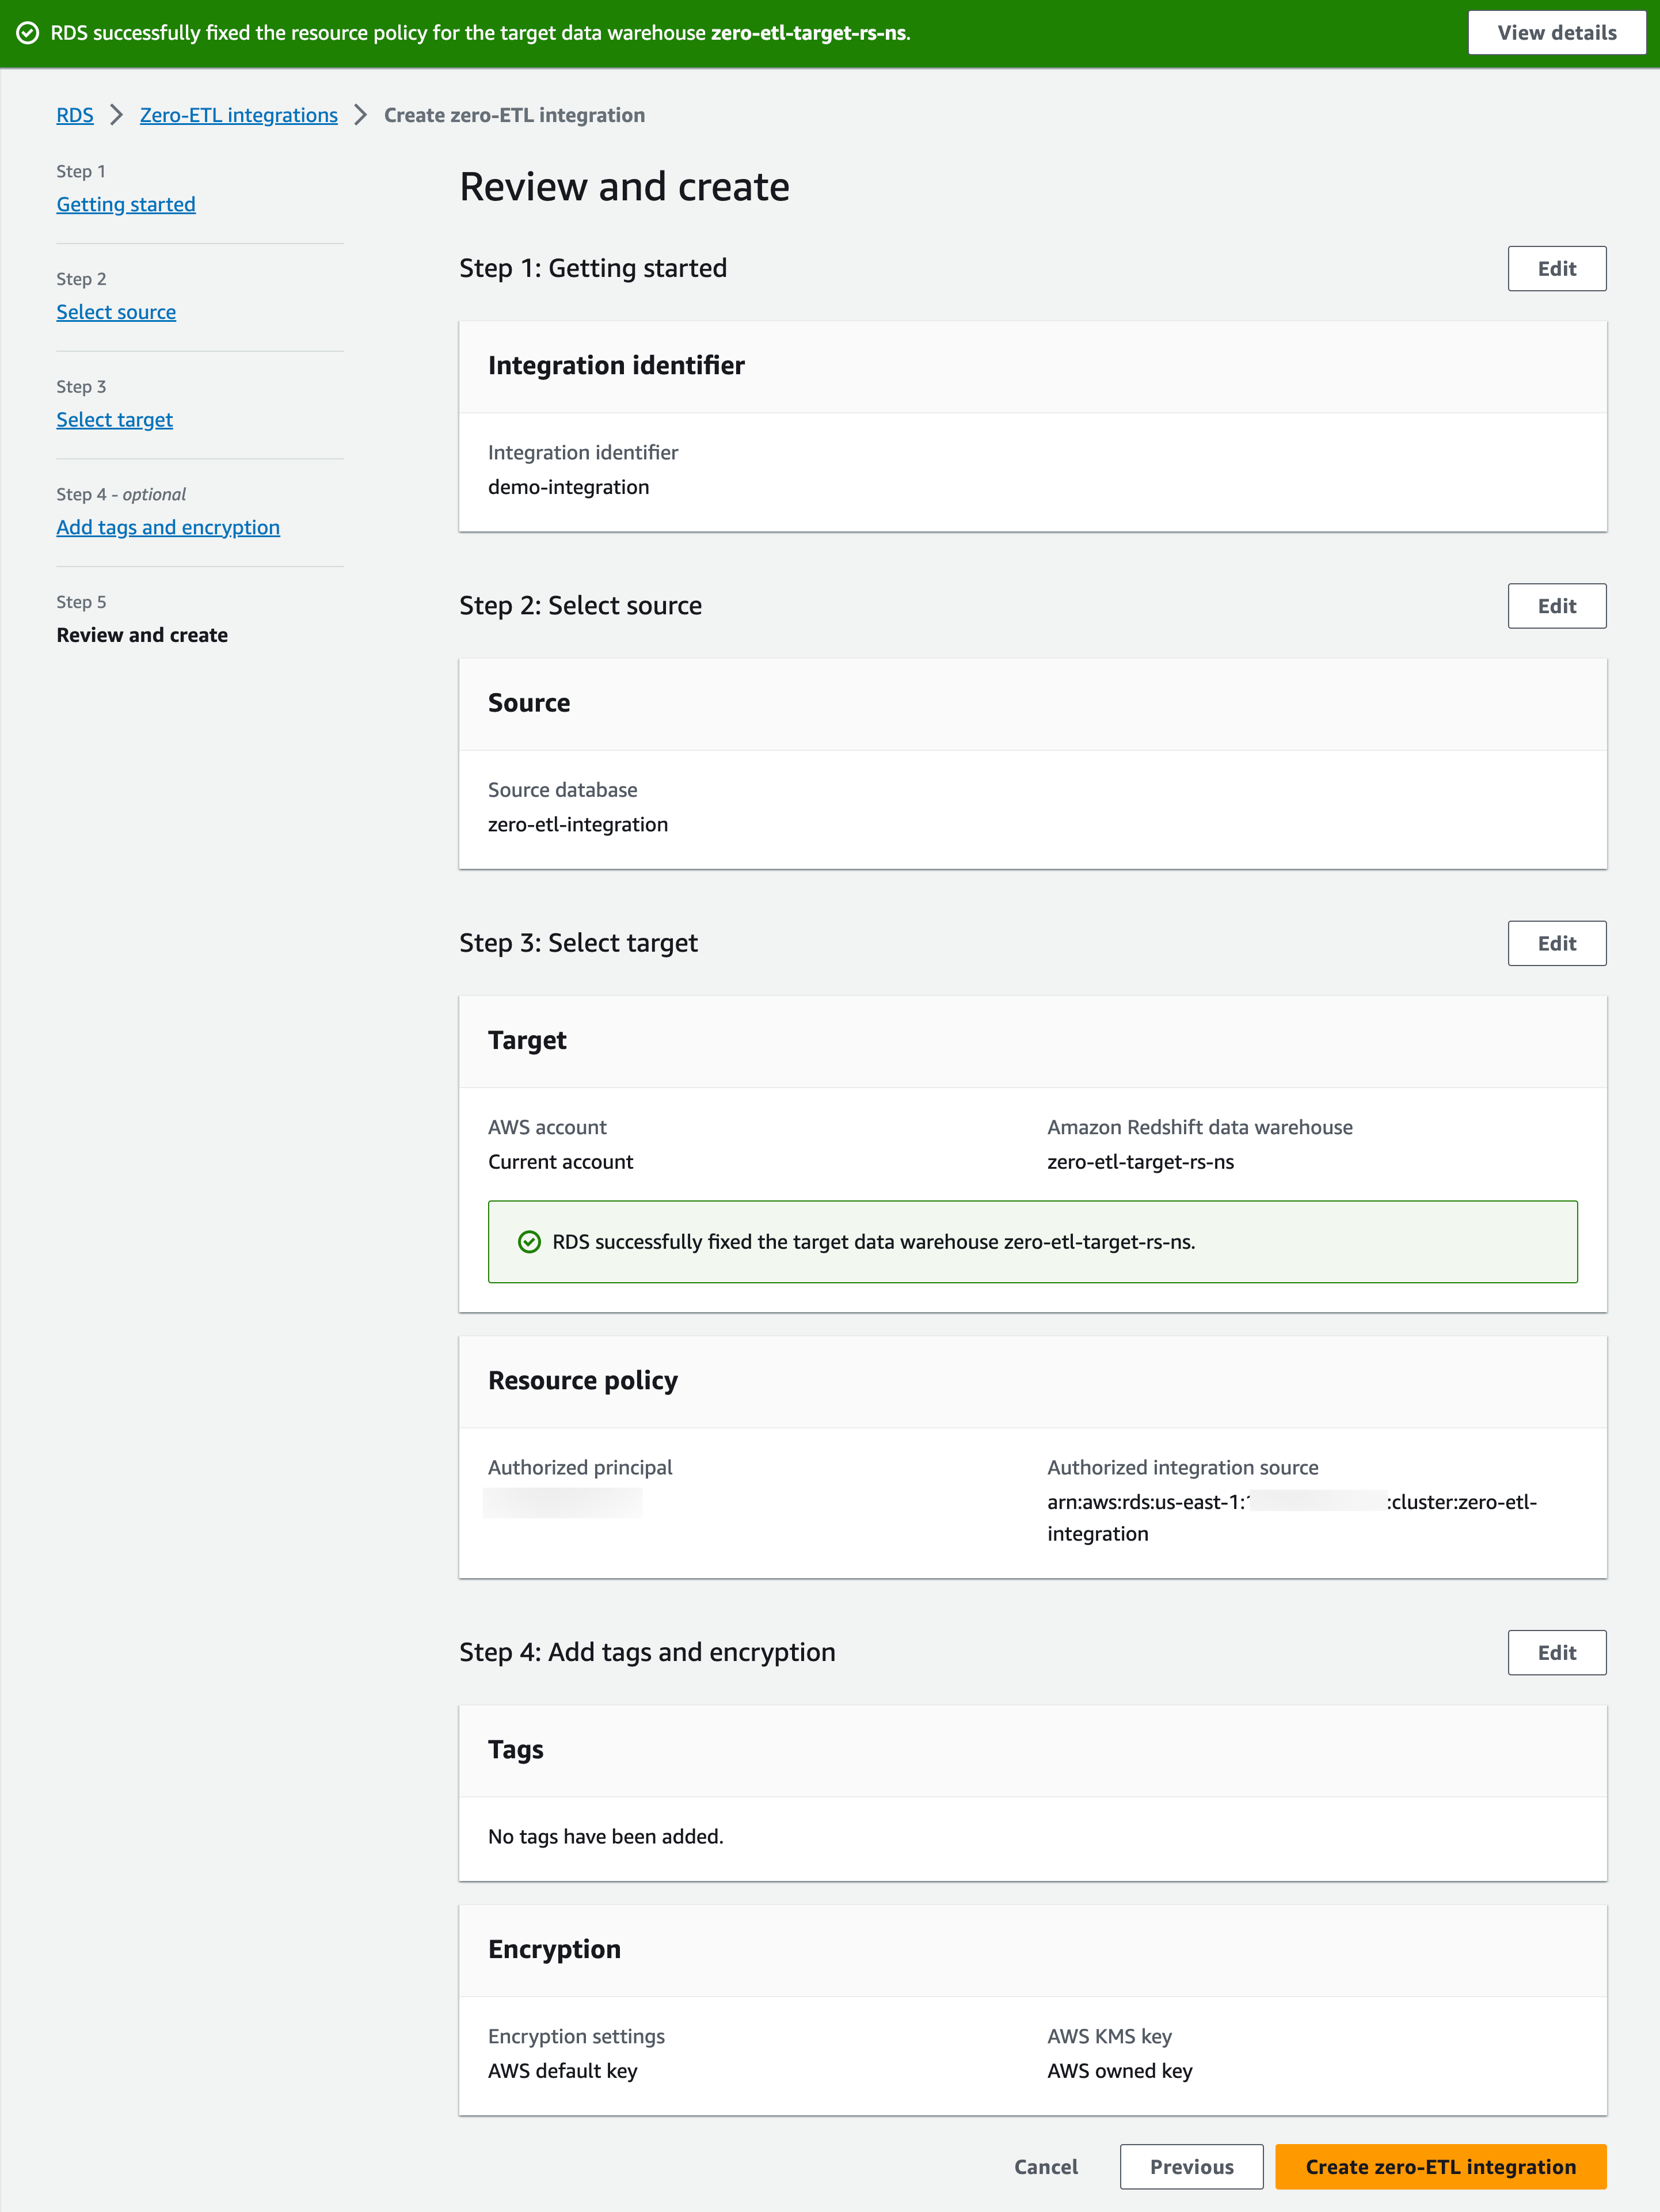Navigate to Select source step
The width and height of the screenshot is (1660, 2212).
116,312
